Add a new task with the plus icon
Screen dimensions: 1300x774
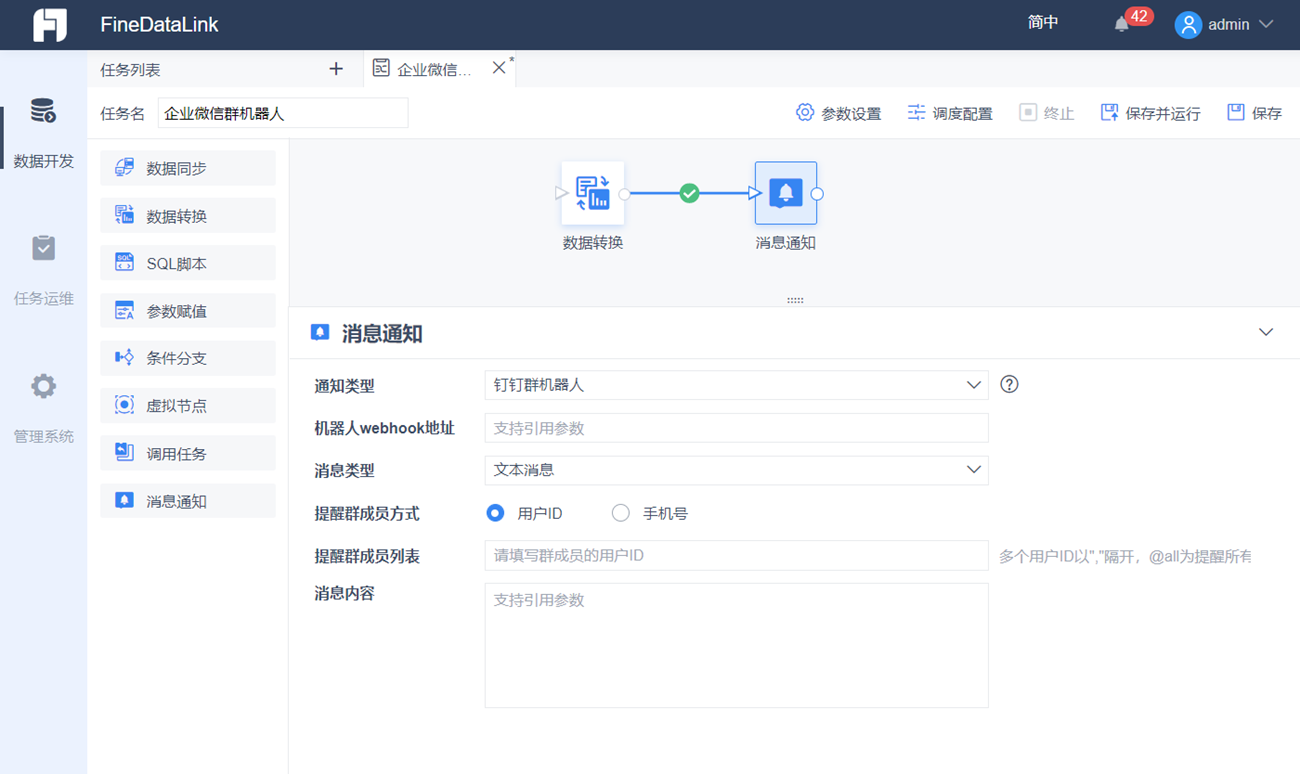pos(336,69)
